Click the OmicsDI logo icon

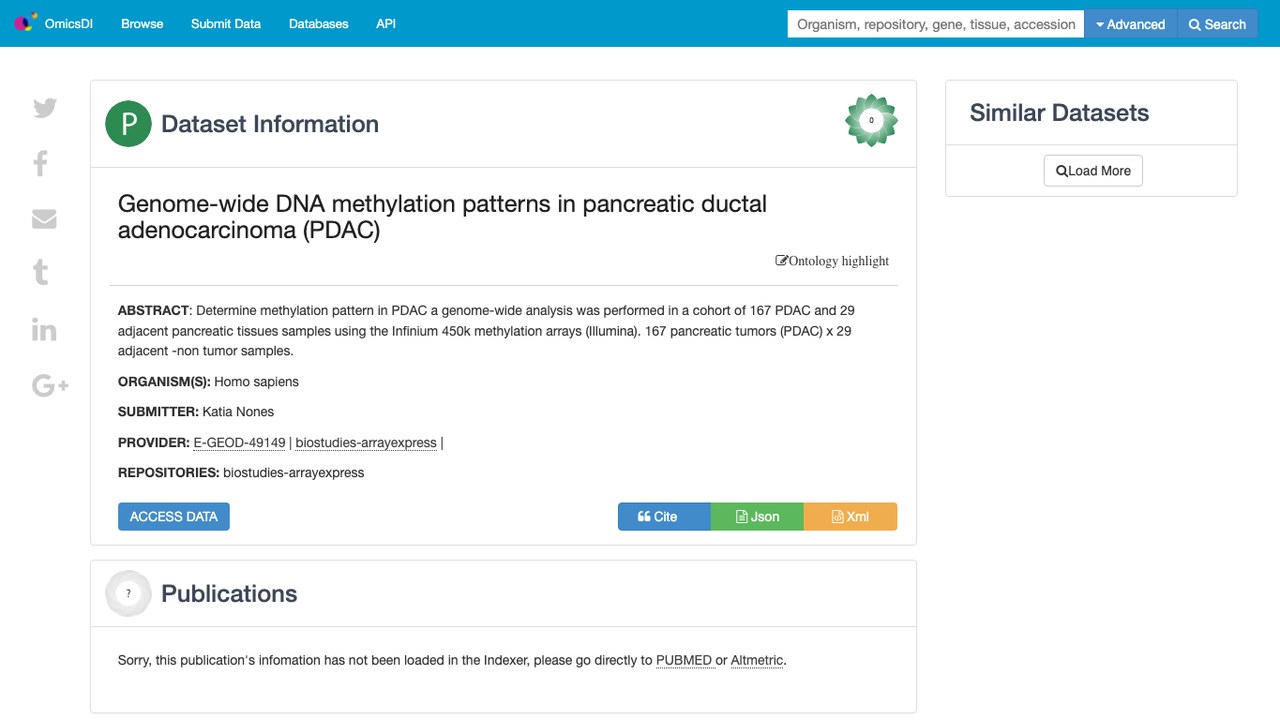(x=26, y=23)
